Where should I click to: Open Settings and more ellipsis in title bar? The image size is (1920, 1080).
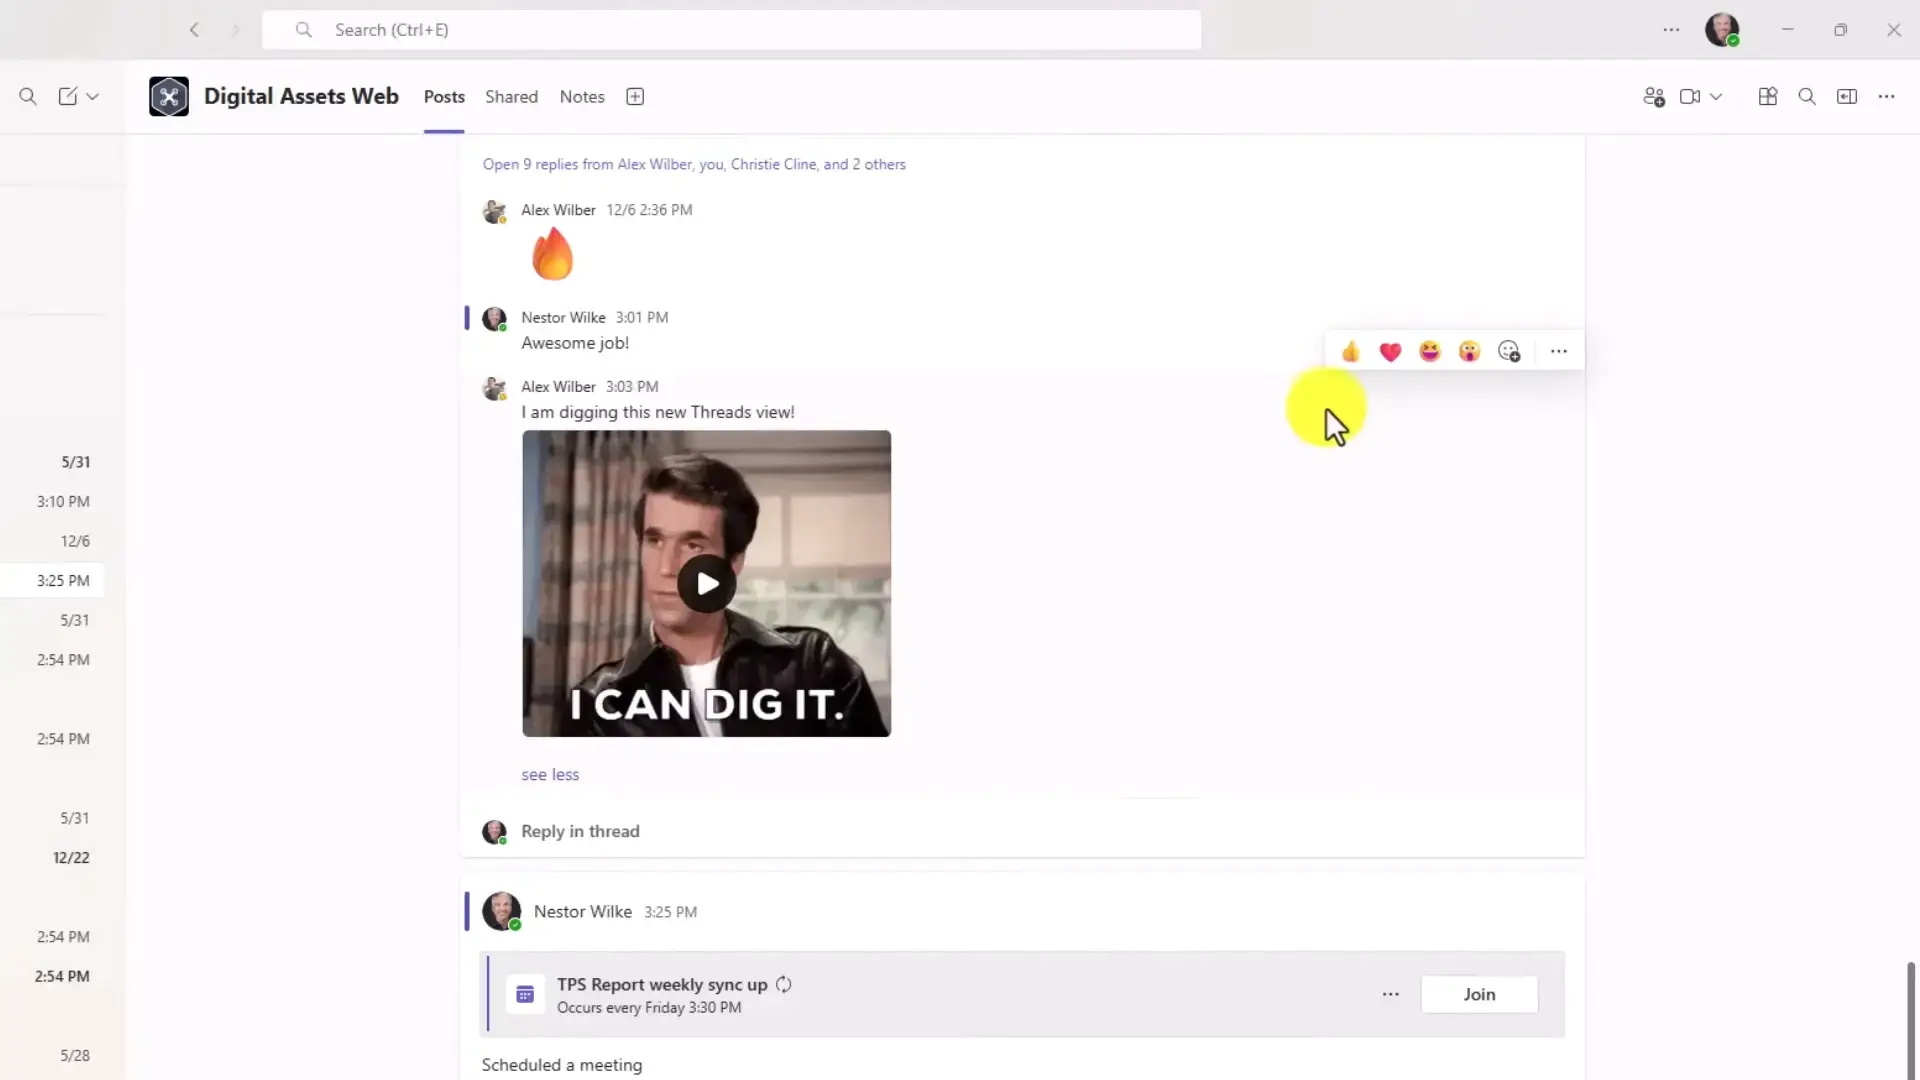pyautogui.click(x=1671, y=30)
